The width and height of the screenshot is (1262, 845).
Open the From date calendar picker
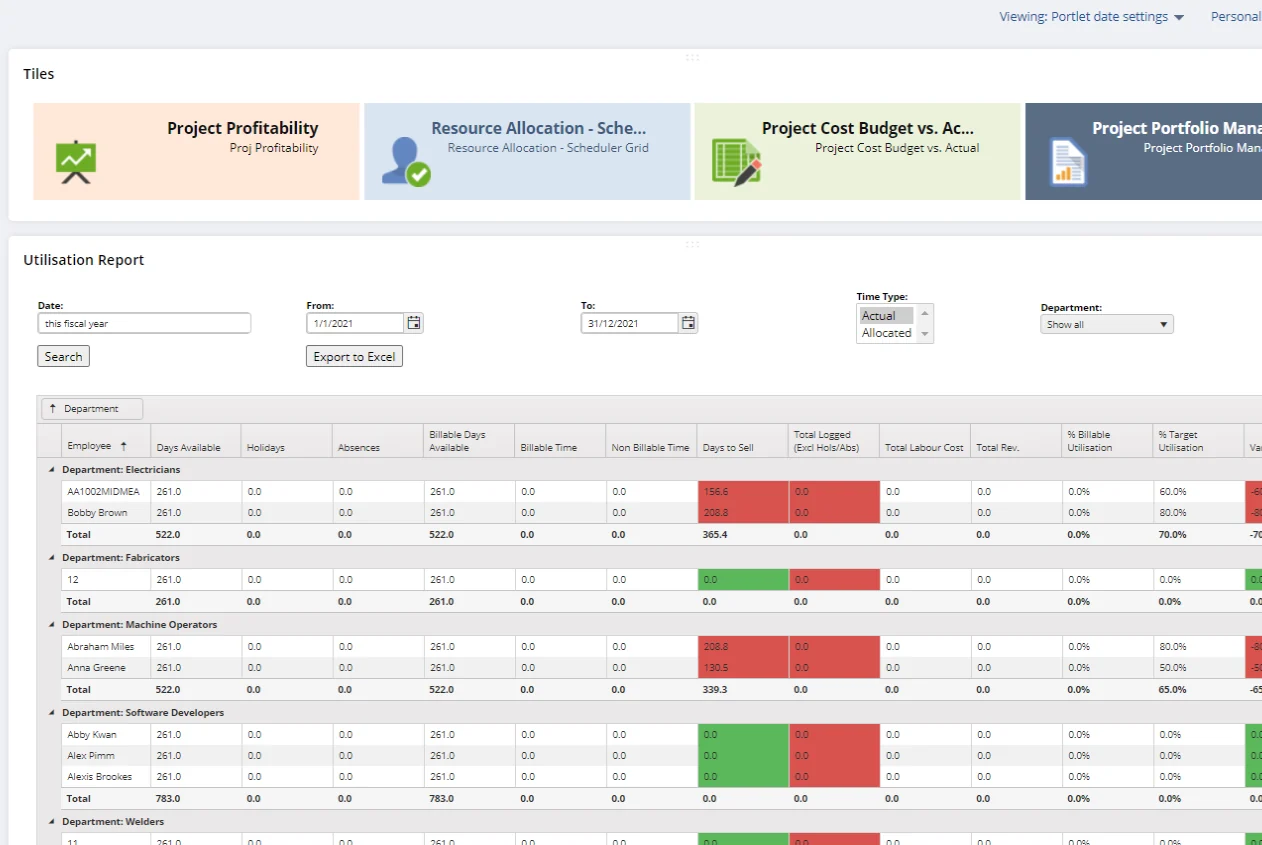point(414,323)
